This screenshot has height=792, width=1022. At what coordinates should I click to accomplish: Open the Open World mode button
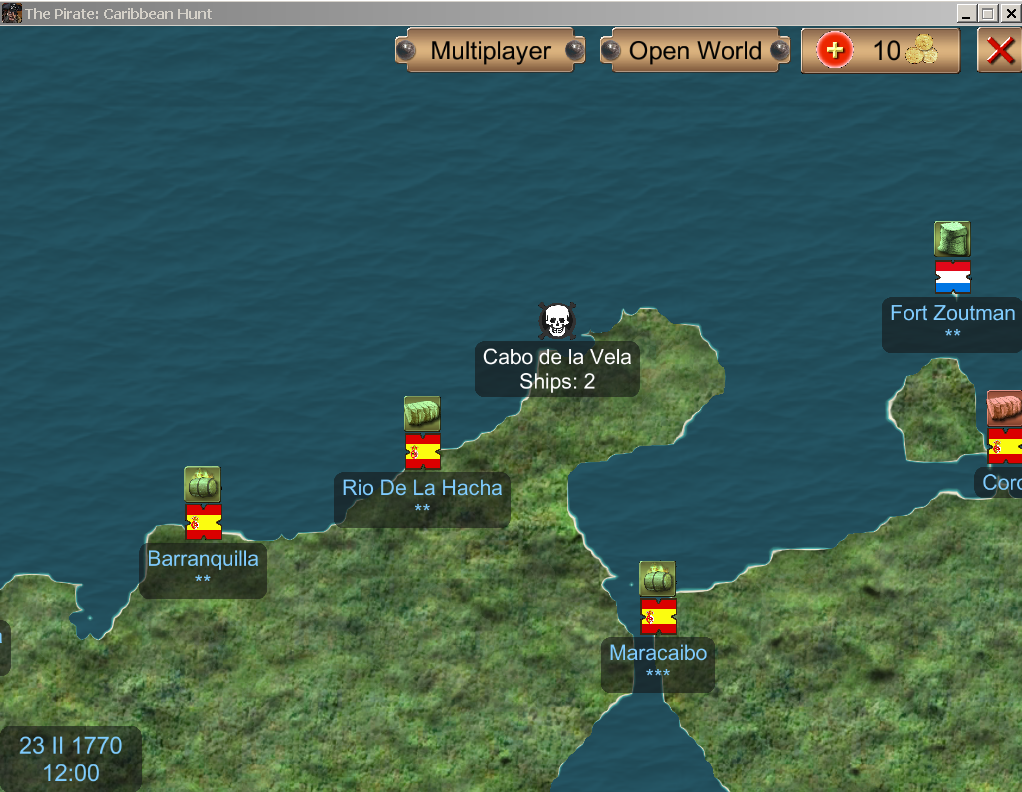(x=695, y=50)
